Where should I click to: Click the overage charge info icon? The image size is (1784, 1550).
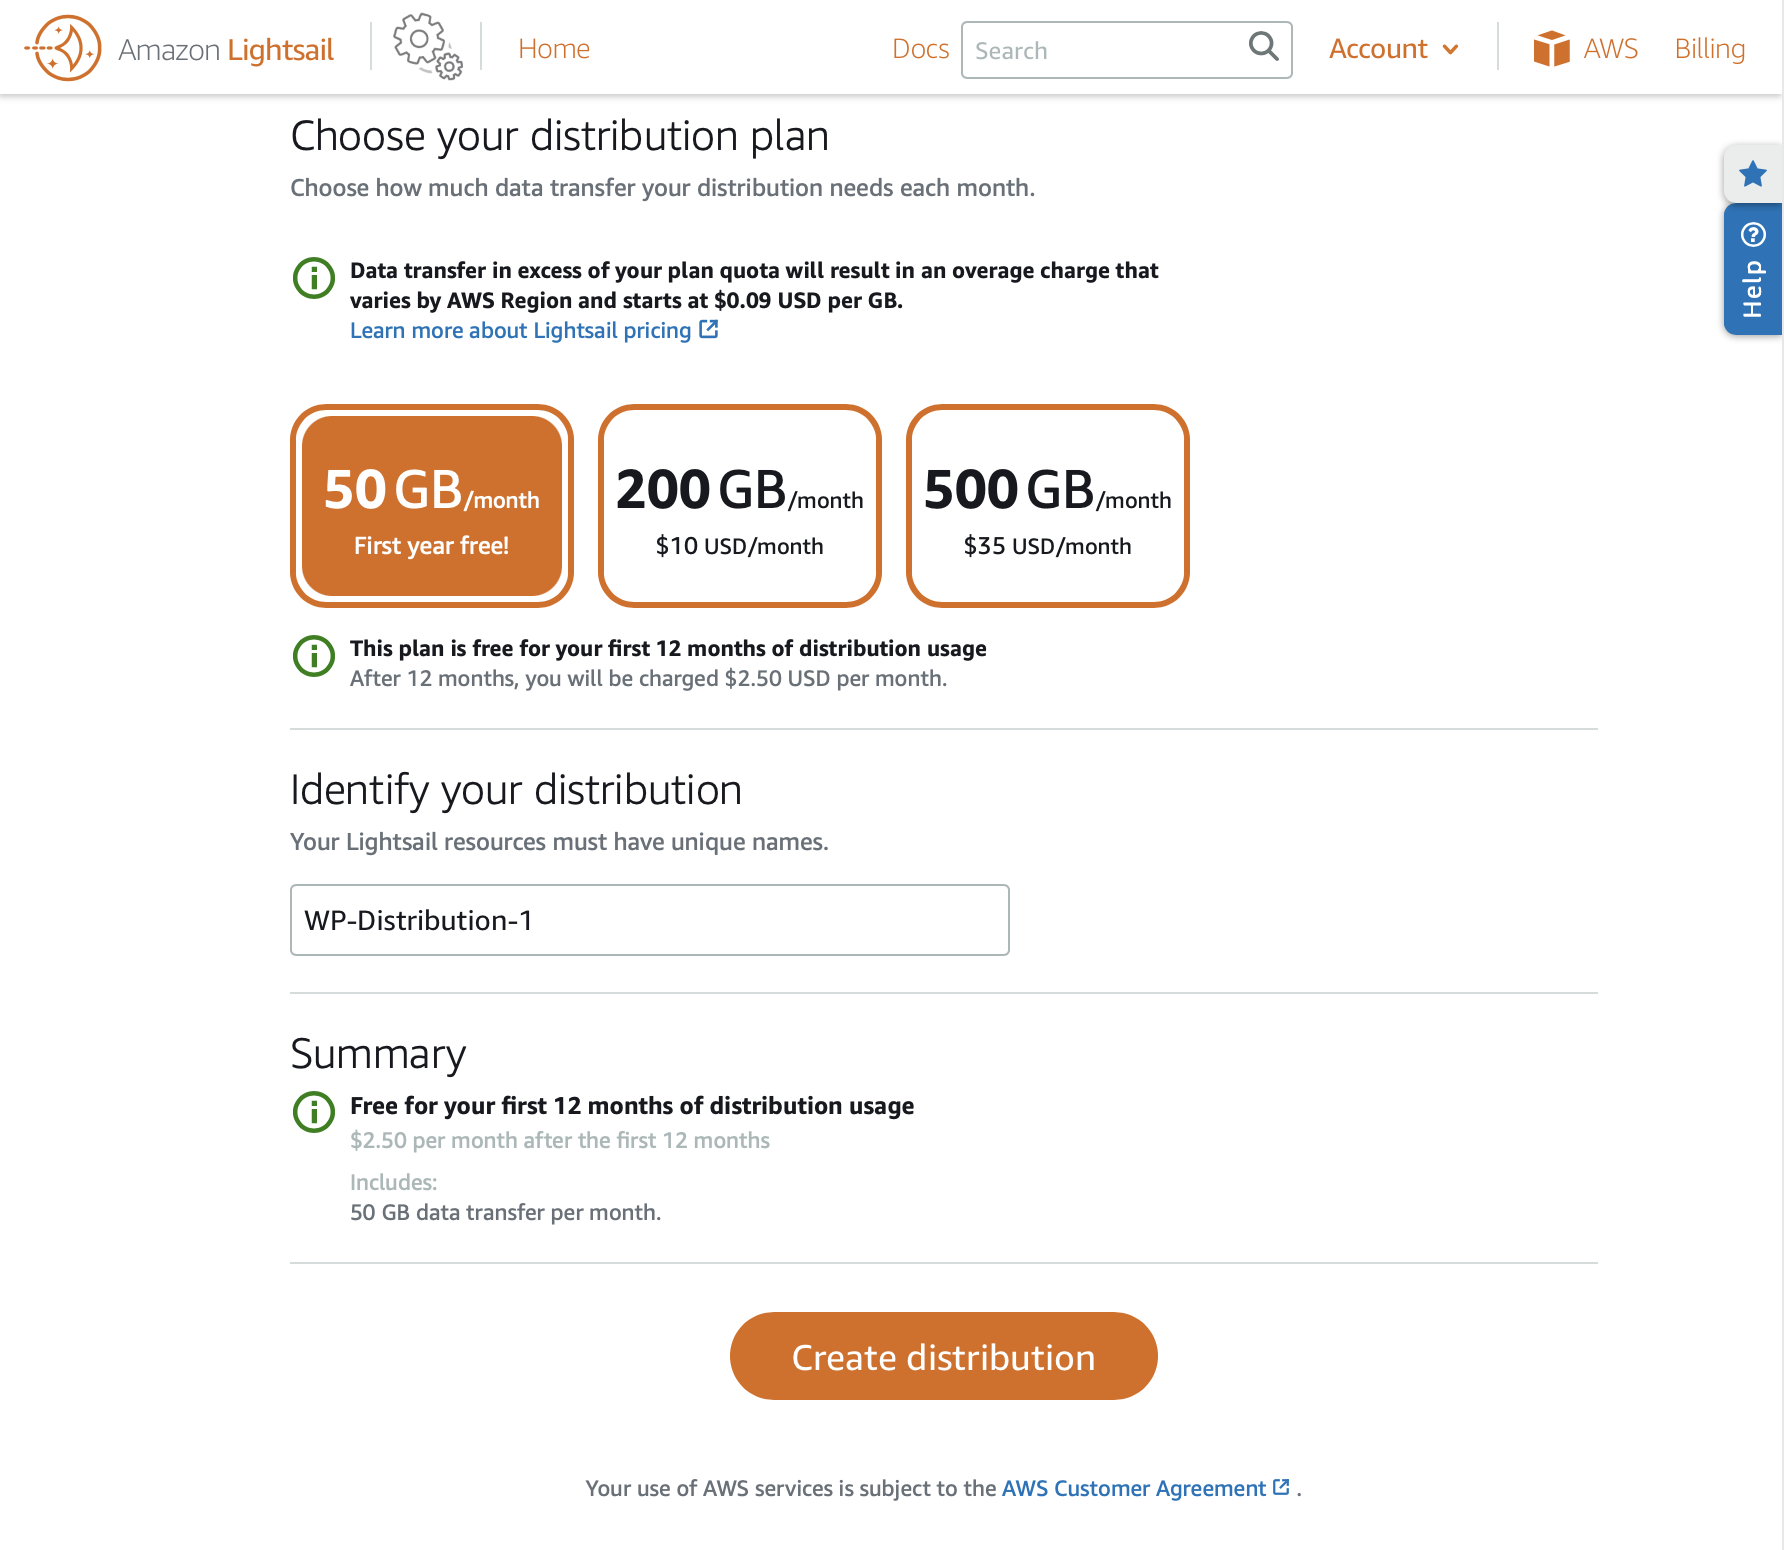[314, 278]
